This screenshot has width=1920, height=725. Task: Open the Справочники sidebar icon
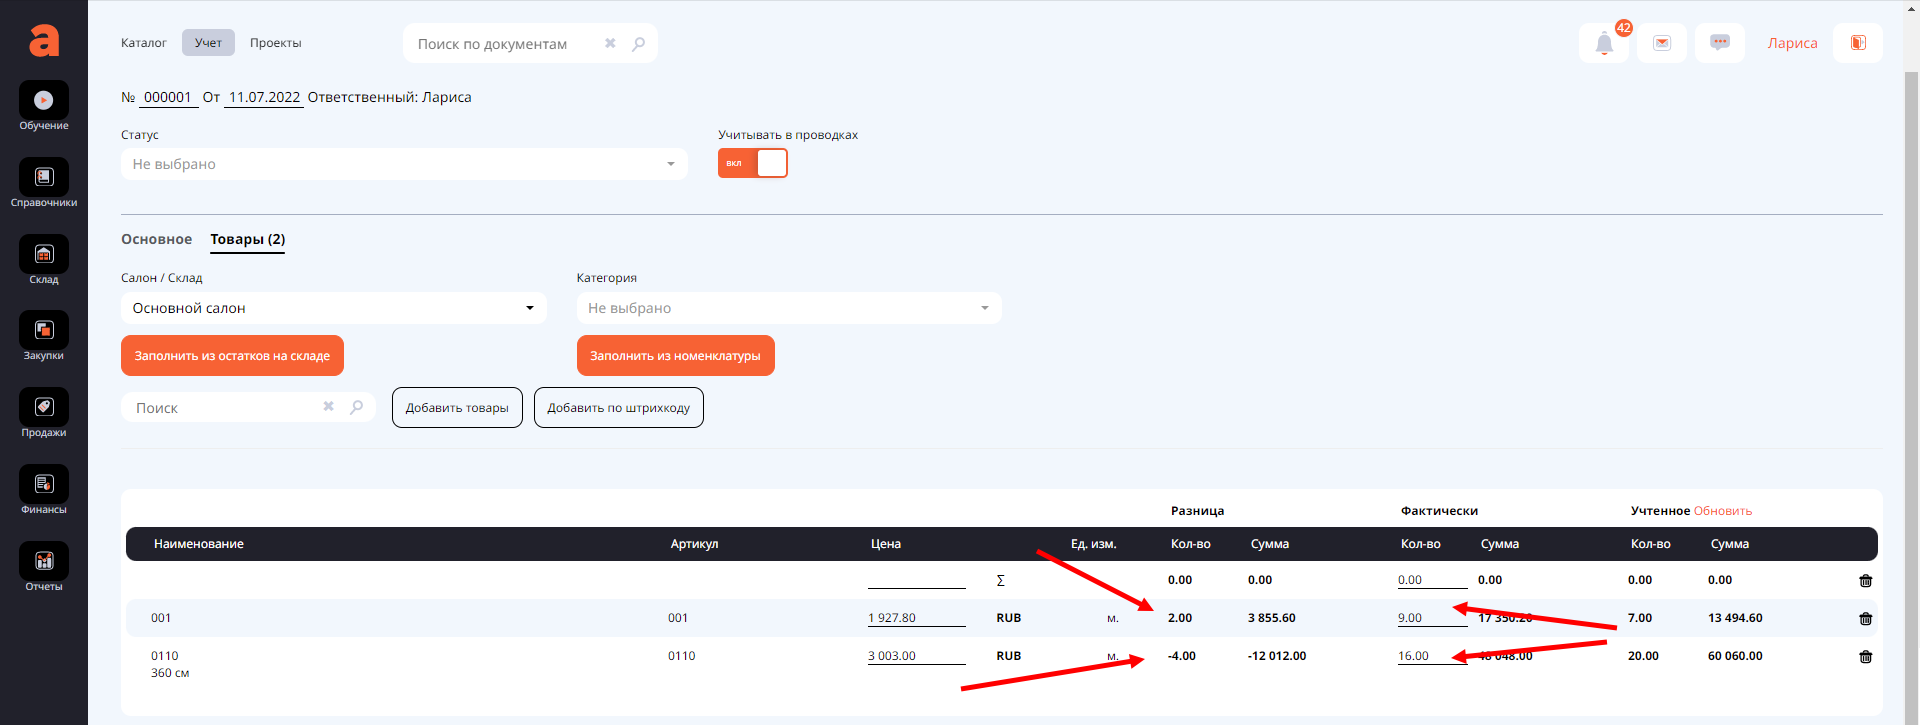(44, 178)
